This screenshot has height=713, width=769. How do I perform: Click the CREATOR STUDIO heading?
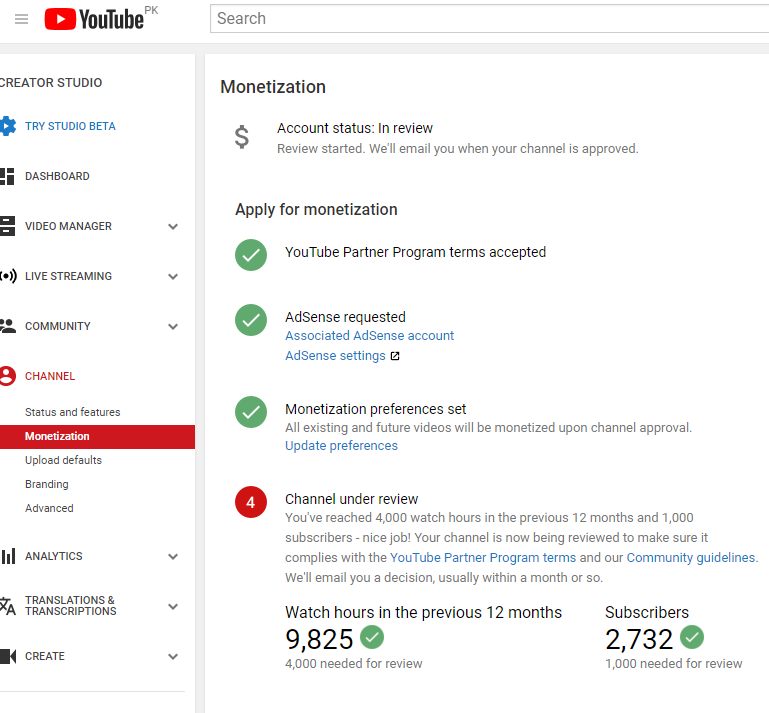click(x=51, y=82)
